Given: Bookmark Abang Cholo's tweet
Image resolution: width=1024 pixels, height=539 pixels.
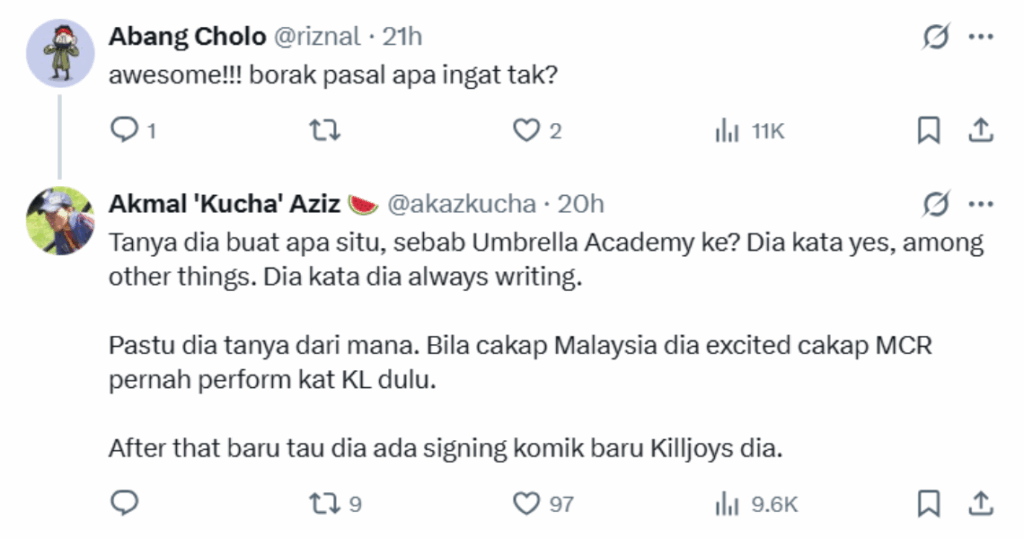Looking at the screenshot, I should coord(929,130).
